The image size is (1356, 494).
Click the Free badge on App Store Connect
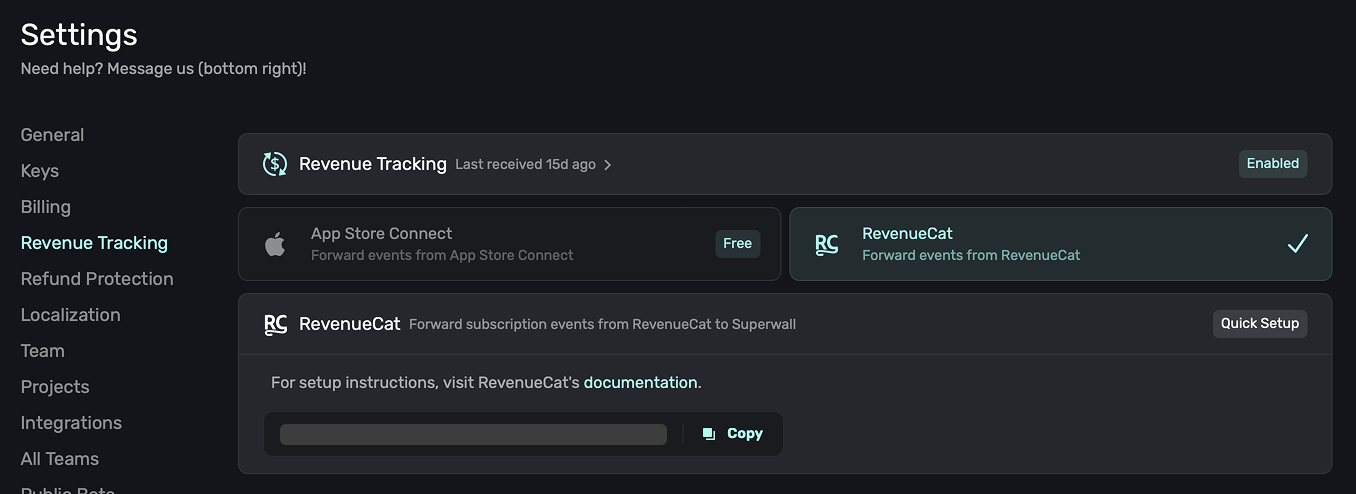pyautogui.click(x=737, y=243)
